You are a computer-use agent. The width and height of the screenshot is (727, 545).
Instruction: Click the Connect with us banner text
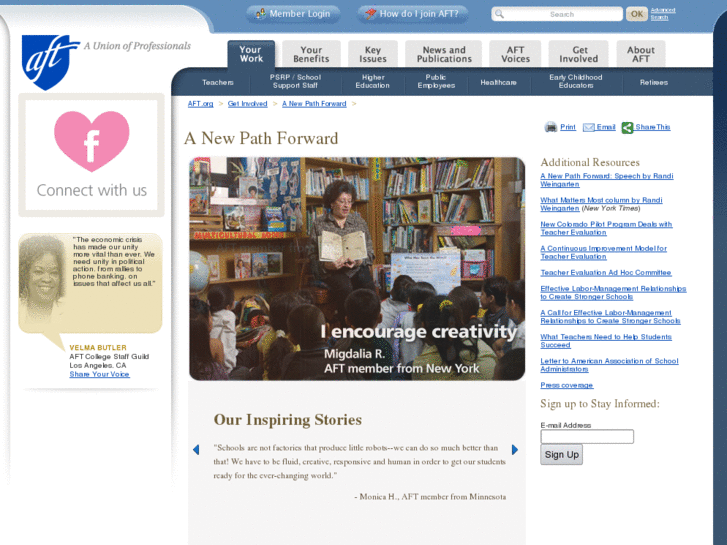point(92,190)
